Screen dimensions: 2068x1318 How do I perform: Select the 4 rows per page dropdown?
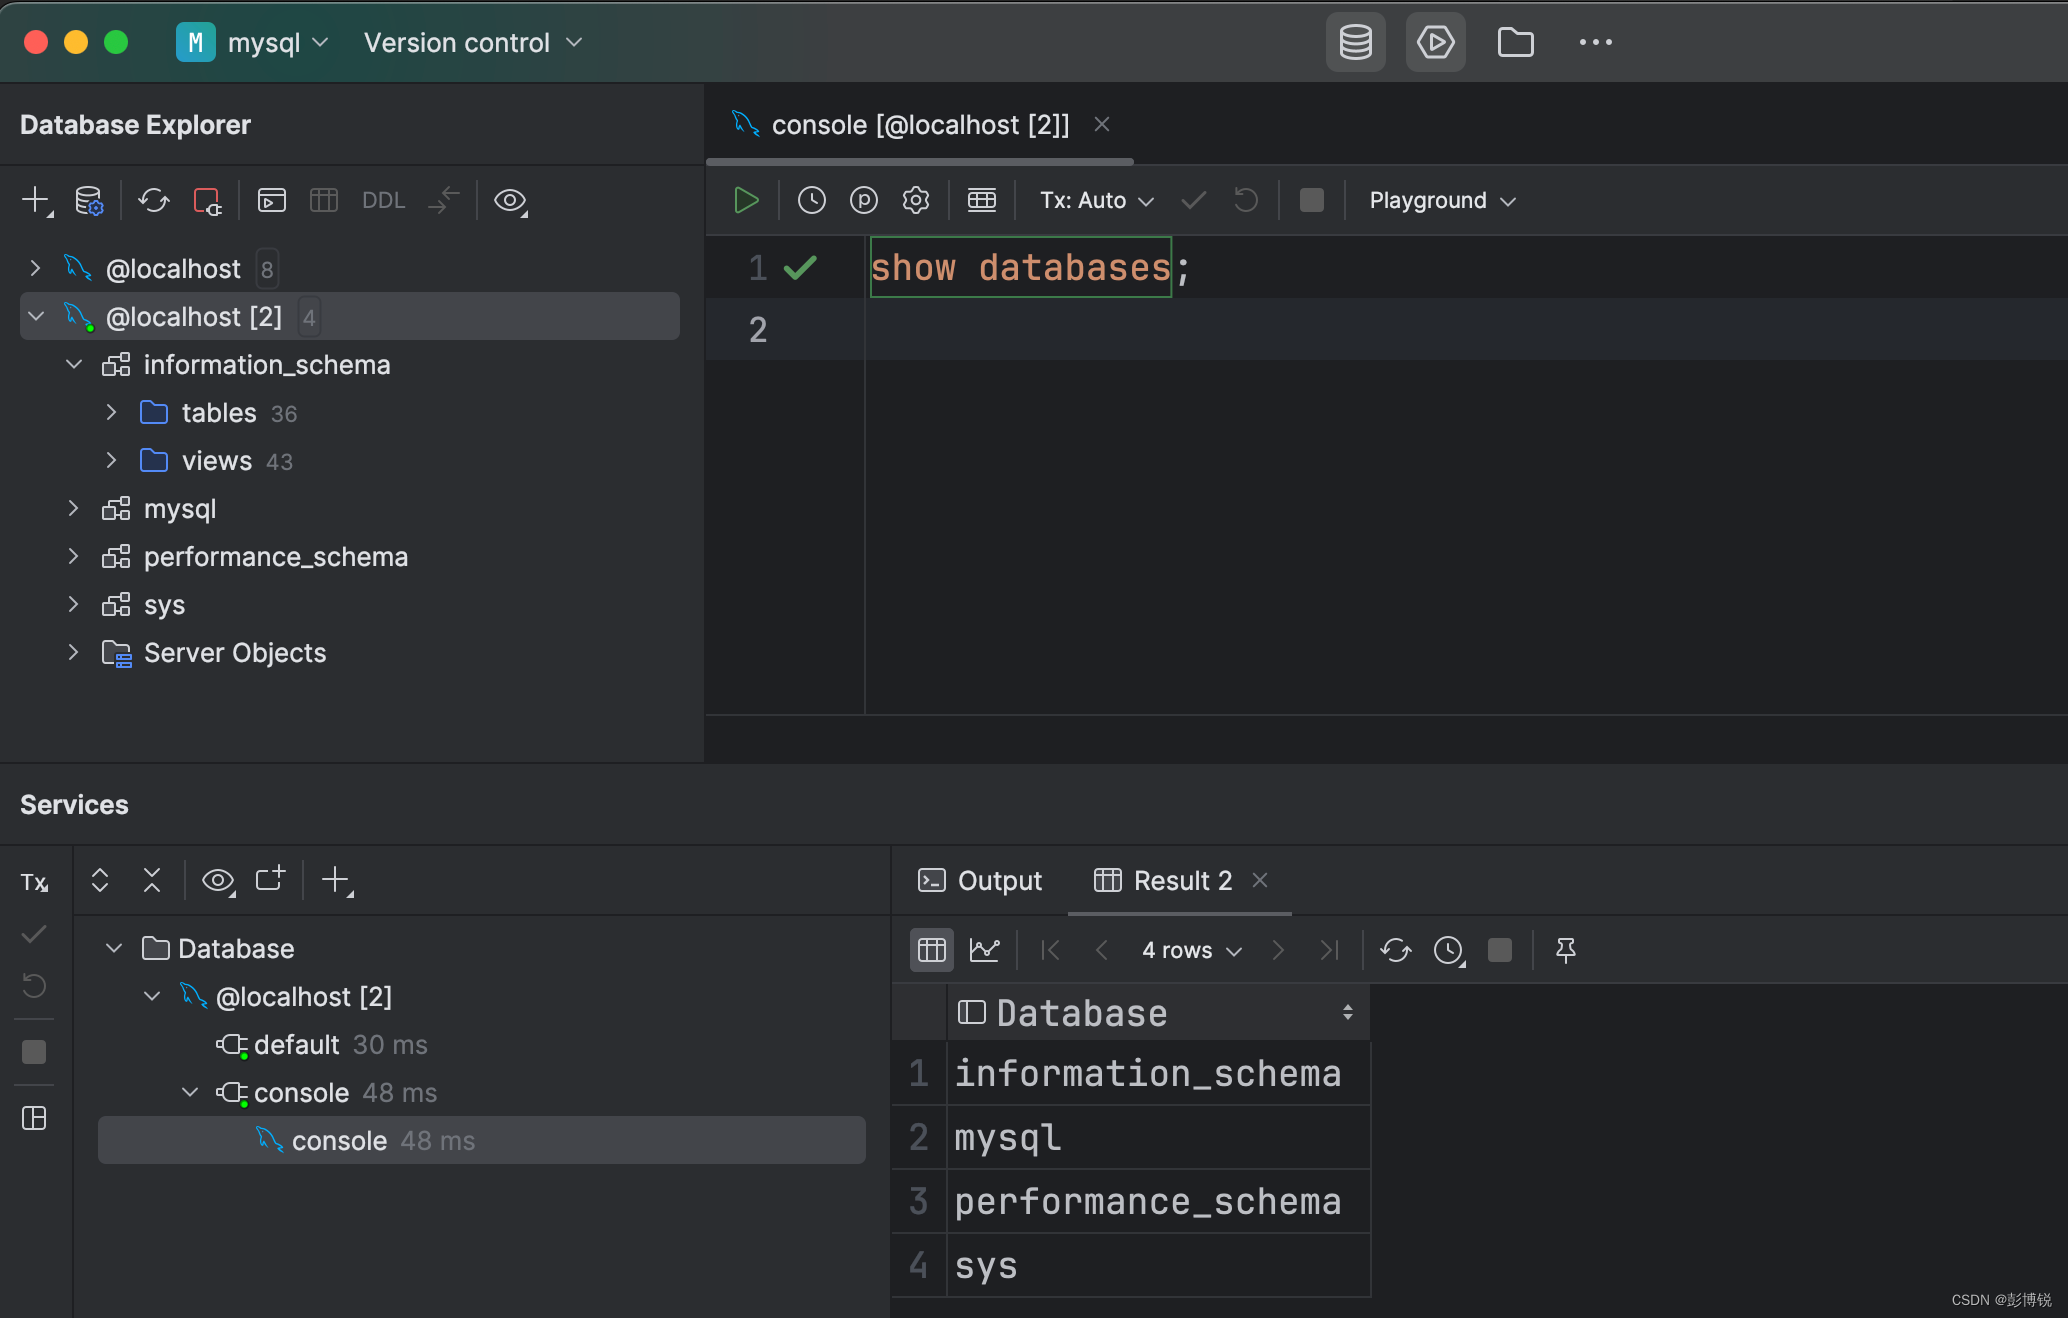coord(1189,949)
